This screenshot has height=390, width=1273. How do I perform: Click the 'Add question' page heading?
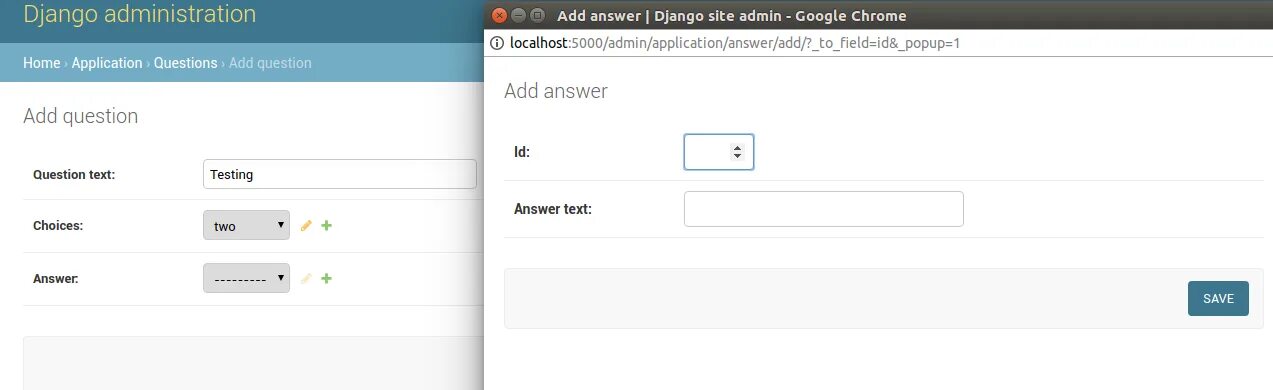point(80,116)
